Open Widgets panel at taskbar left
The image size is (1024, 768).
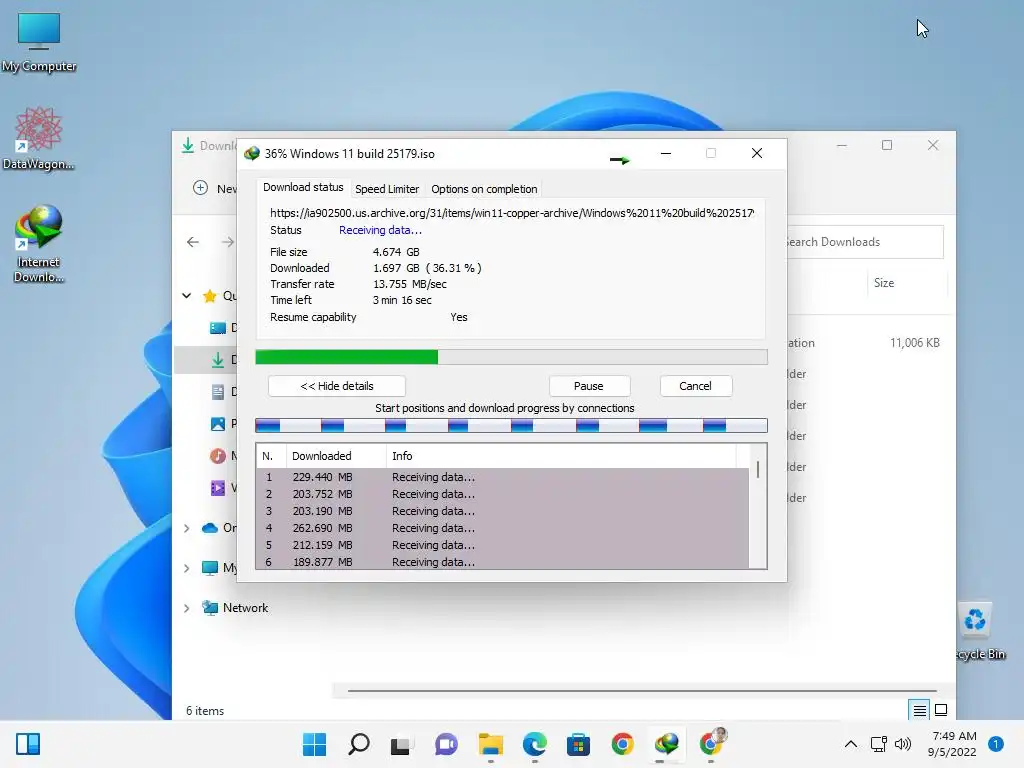pos(28,744)
